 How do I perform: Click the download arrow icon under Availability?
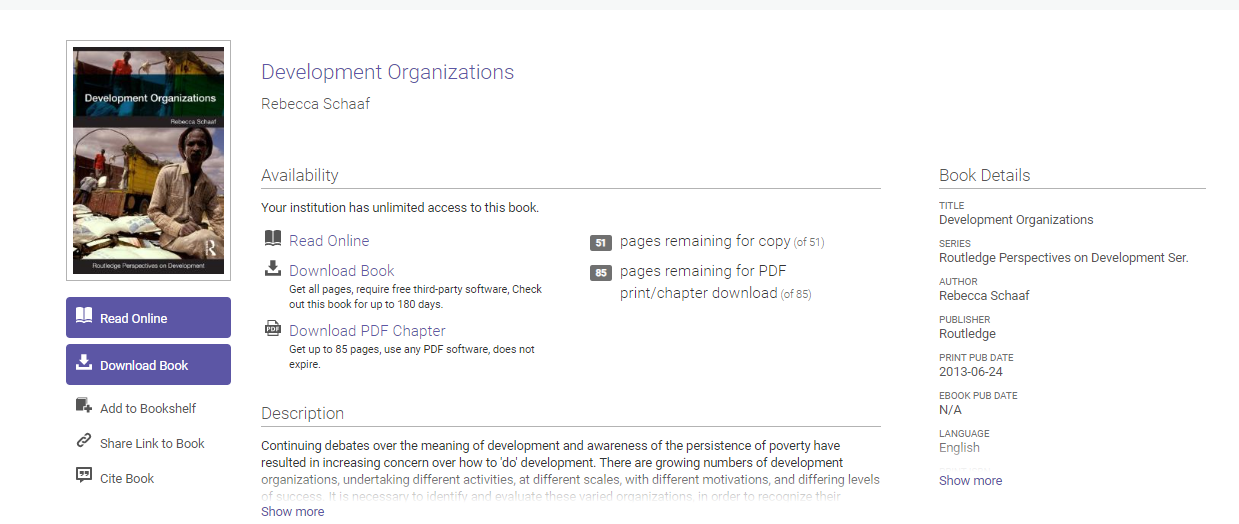click(x=273, y=268)
